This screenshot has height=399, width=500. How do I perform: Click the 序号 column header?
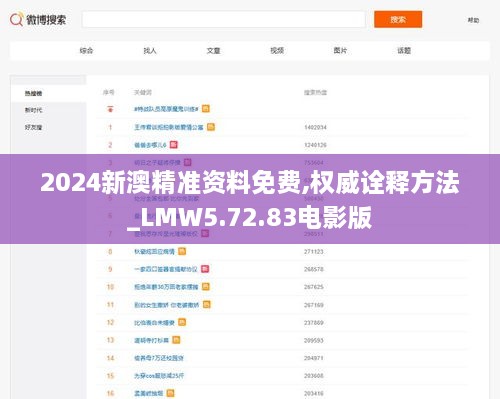(109, 92)
